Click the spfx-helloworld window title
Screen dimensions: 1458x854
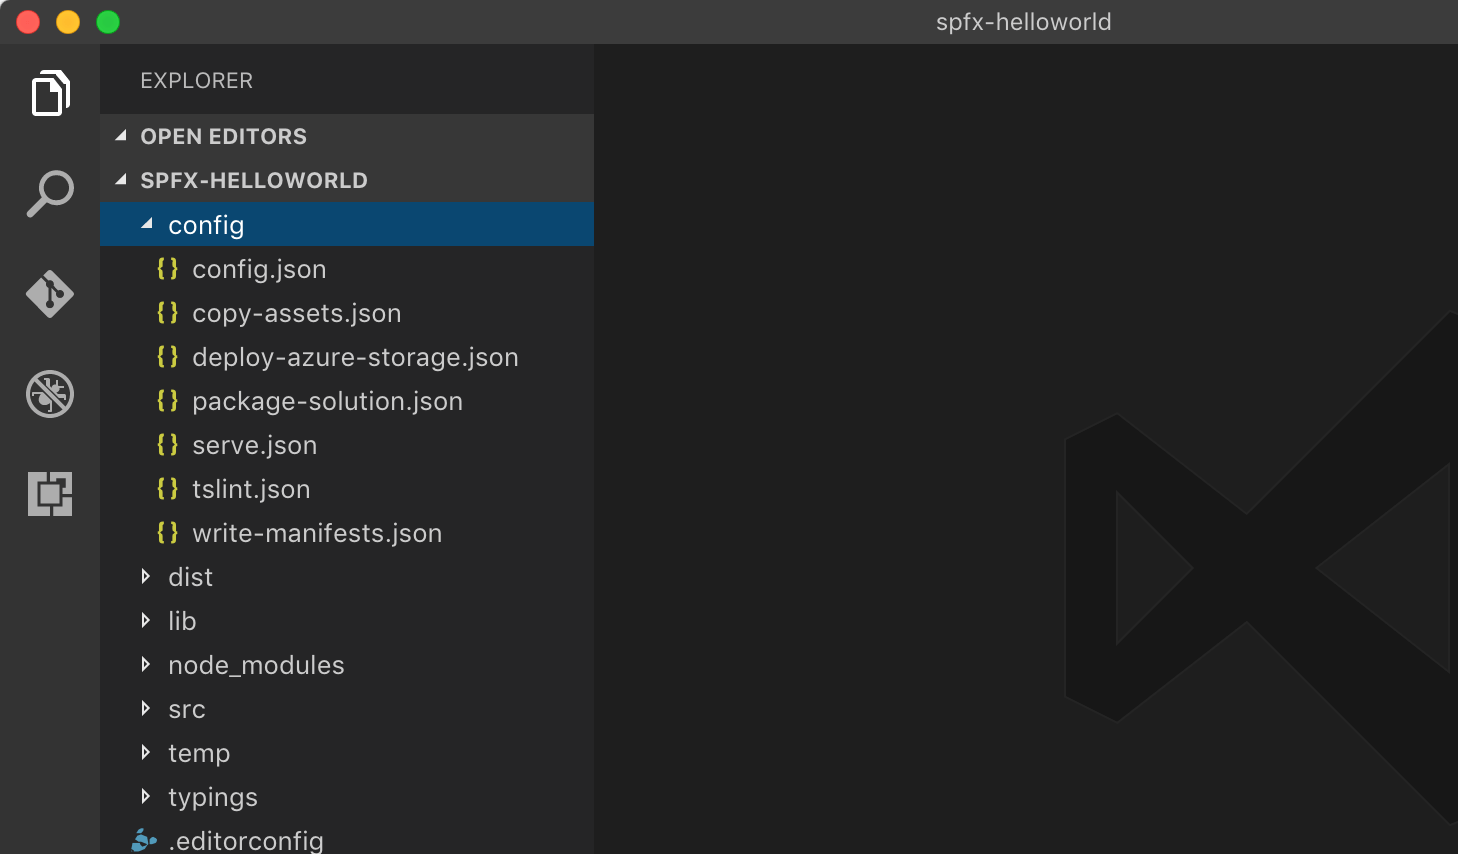[x=1023, y=22]
